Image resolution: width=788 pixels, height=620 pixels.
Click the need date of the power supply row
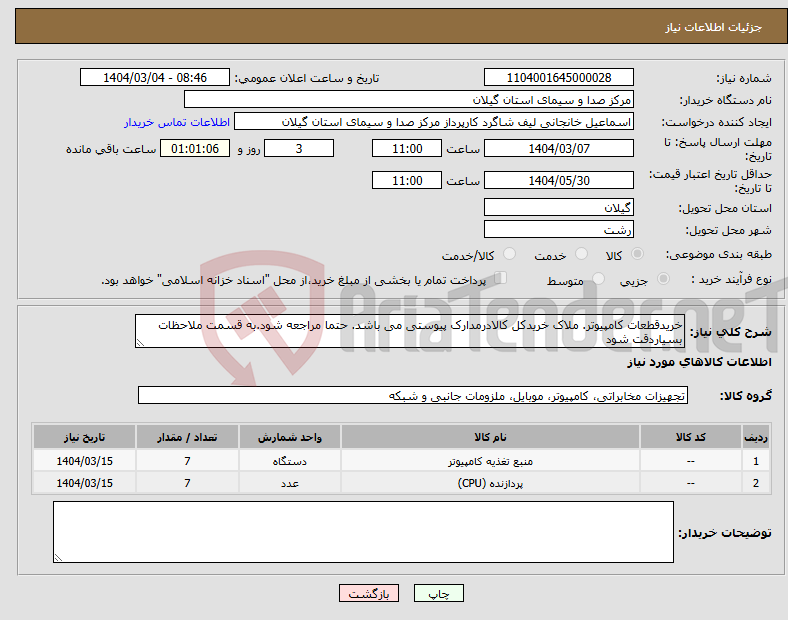coord(84,461)
